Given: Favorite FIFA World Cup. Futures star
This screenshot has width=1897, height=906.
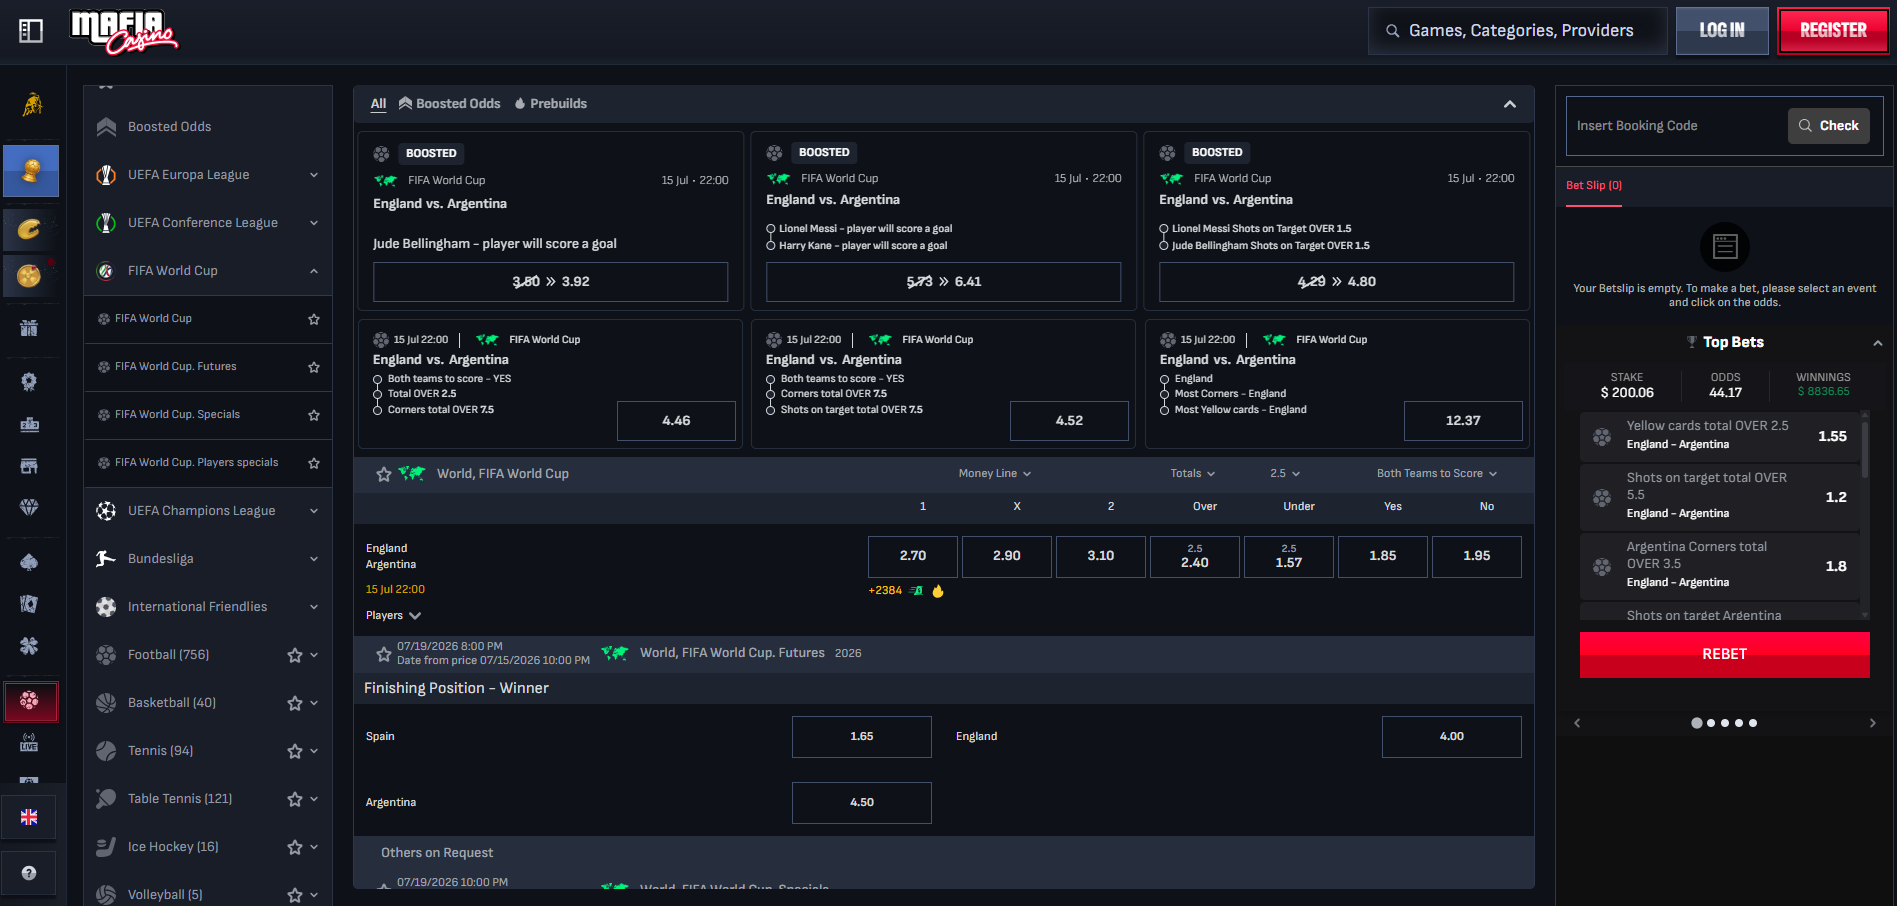Looking at the screenshot, I should 314,367.
